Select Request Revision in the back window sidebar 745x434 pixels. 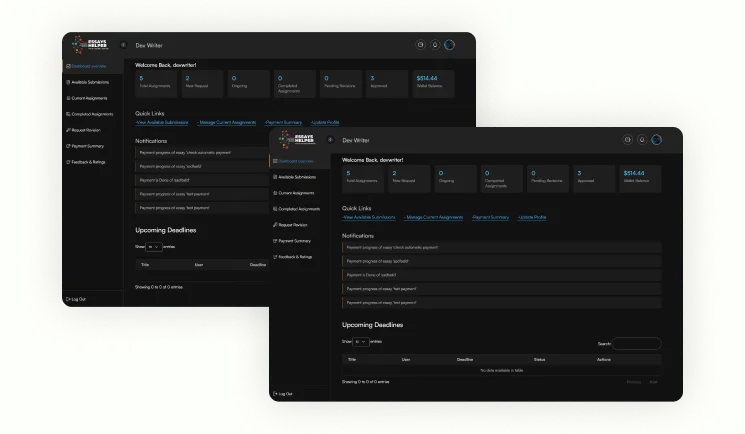tap(84, 130)
